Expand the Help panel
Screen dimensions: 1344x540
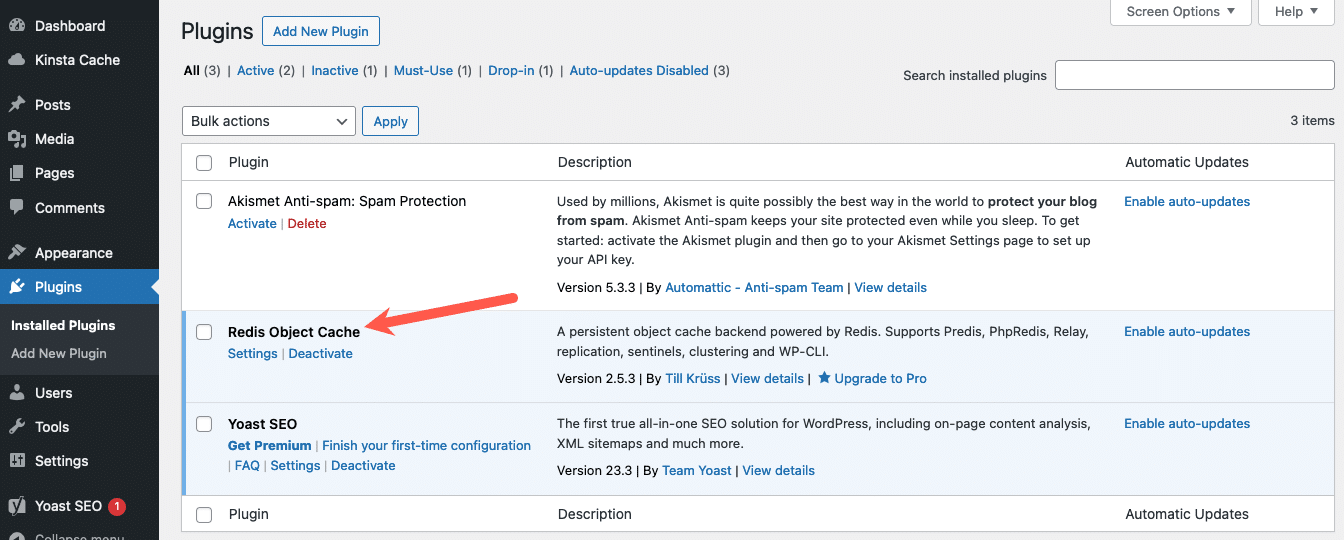point(1297,12)
